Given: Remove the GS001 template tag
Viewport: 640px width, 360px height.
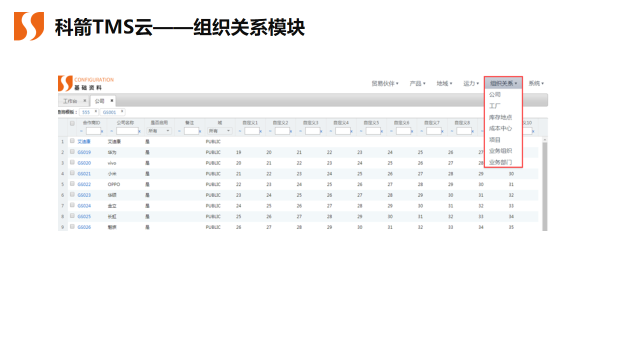Looking at the screenshot, I should [x=122, y=111].
